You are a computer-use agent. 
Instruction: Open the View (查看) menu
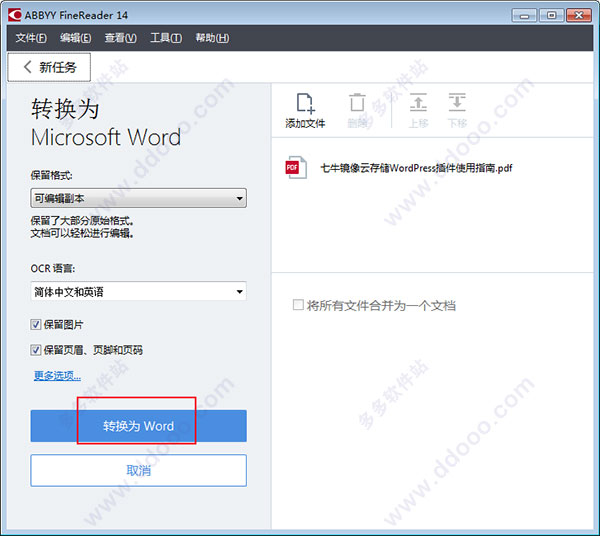(x=121, y=37)
